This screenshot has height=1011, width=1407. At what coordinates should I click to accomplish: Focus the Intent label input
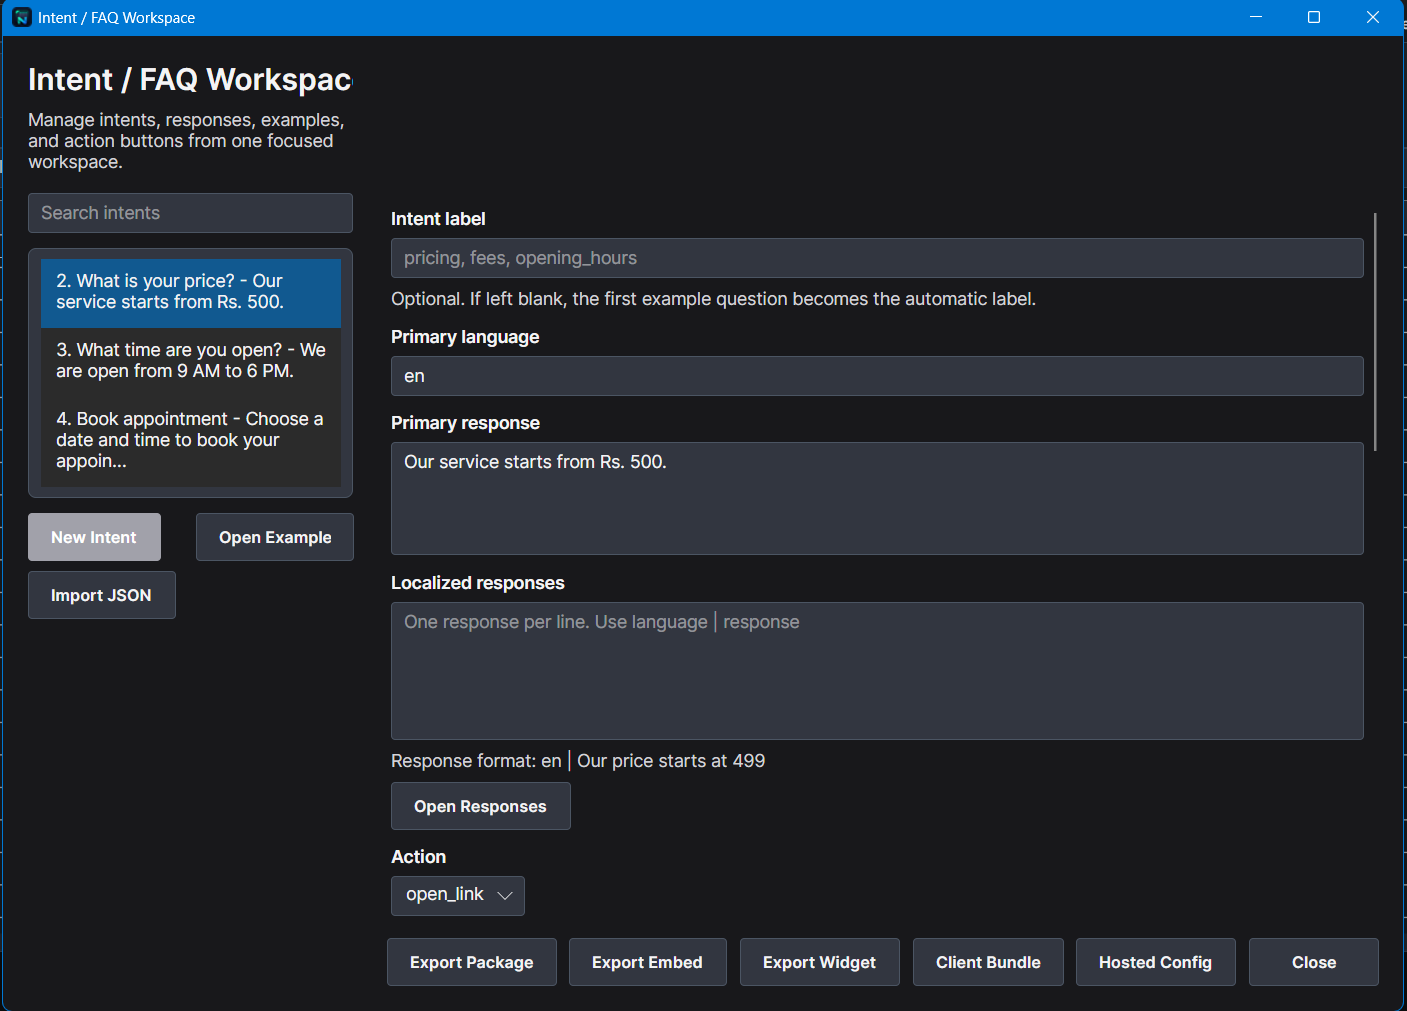(877, 258)
